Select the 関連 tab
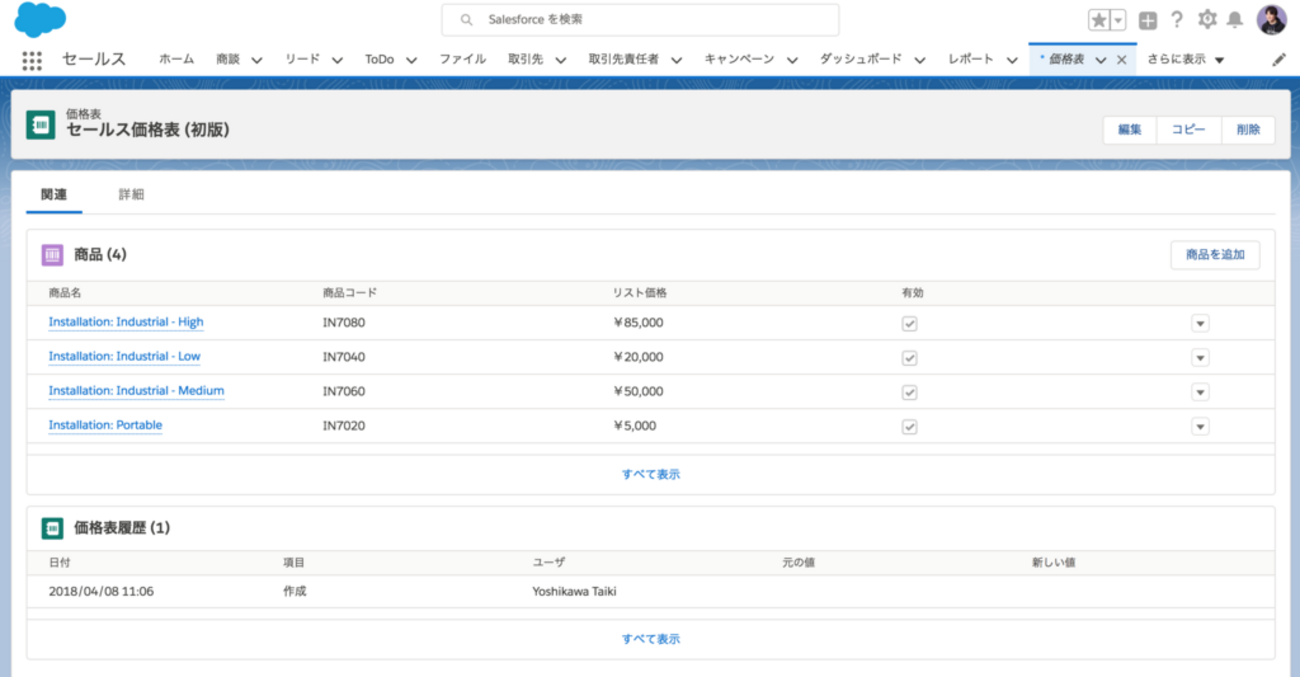 click(x=54, y=195)
